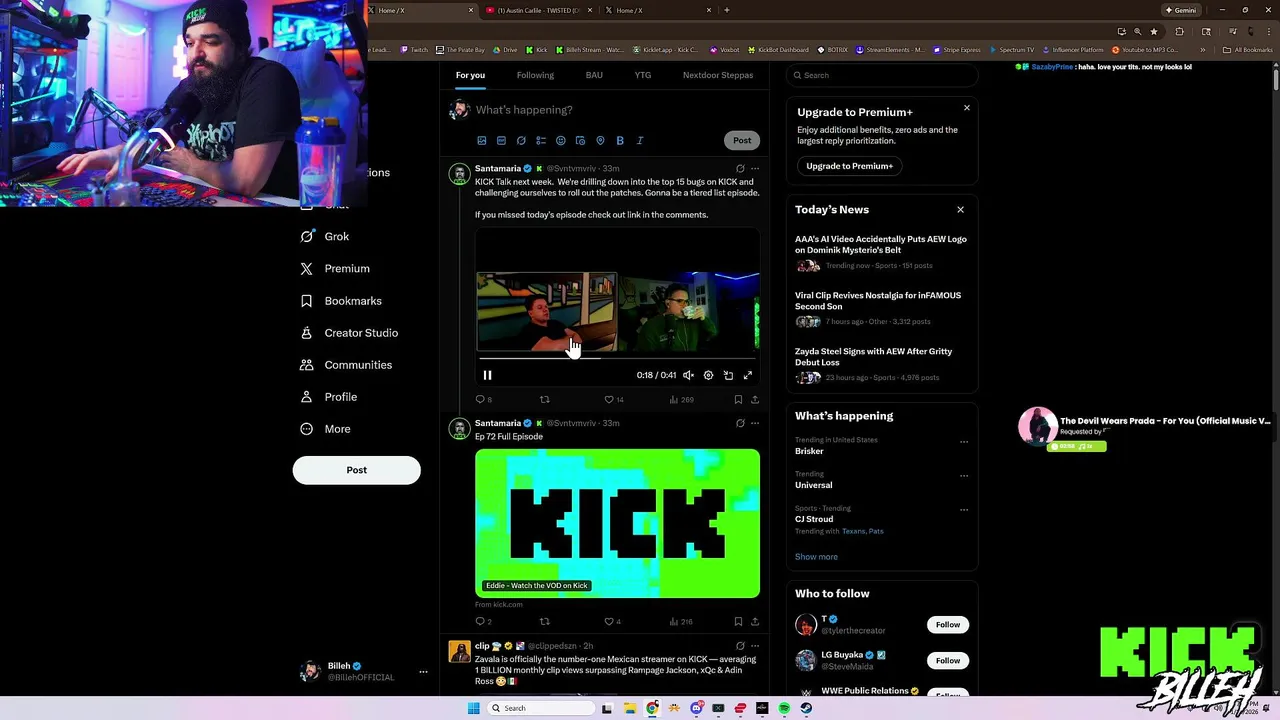Image resolution: width=1280 pixels, height=720 pixels.
Task: Open more options for CJ Stroud trend
Action: pyautogui.click(x=964, y=510)
